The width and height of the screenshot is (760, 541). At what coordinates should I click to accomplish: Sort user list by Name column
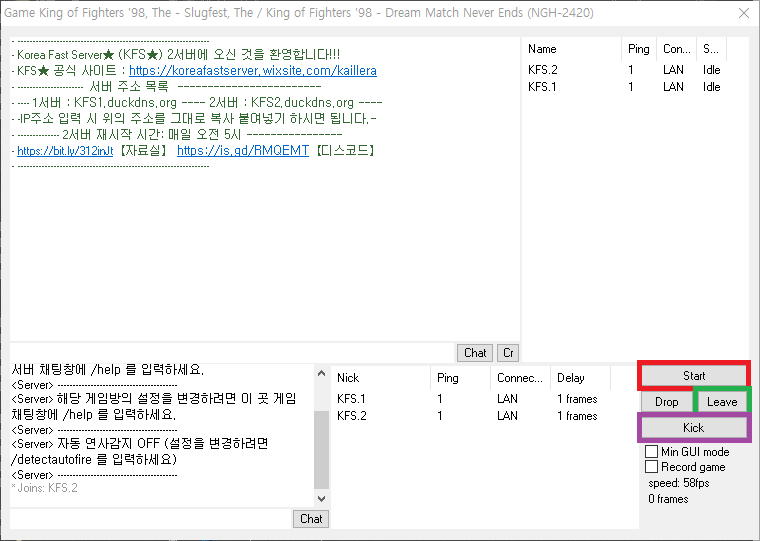pyautogui.click(x=572, y=49)
